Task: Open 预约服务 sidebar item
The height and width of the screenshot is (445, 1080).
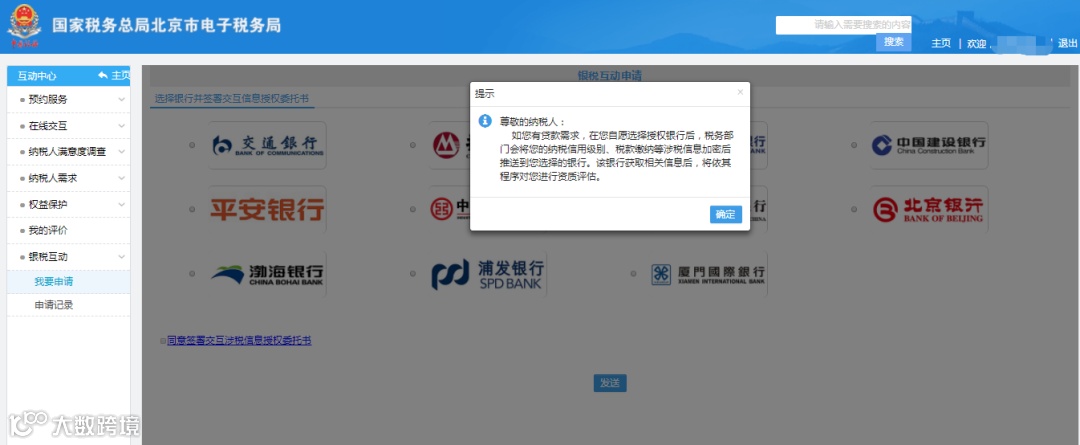Action: [x=68, y=99]
